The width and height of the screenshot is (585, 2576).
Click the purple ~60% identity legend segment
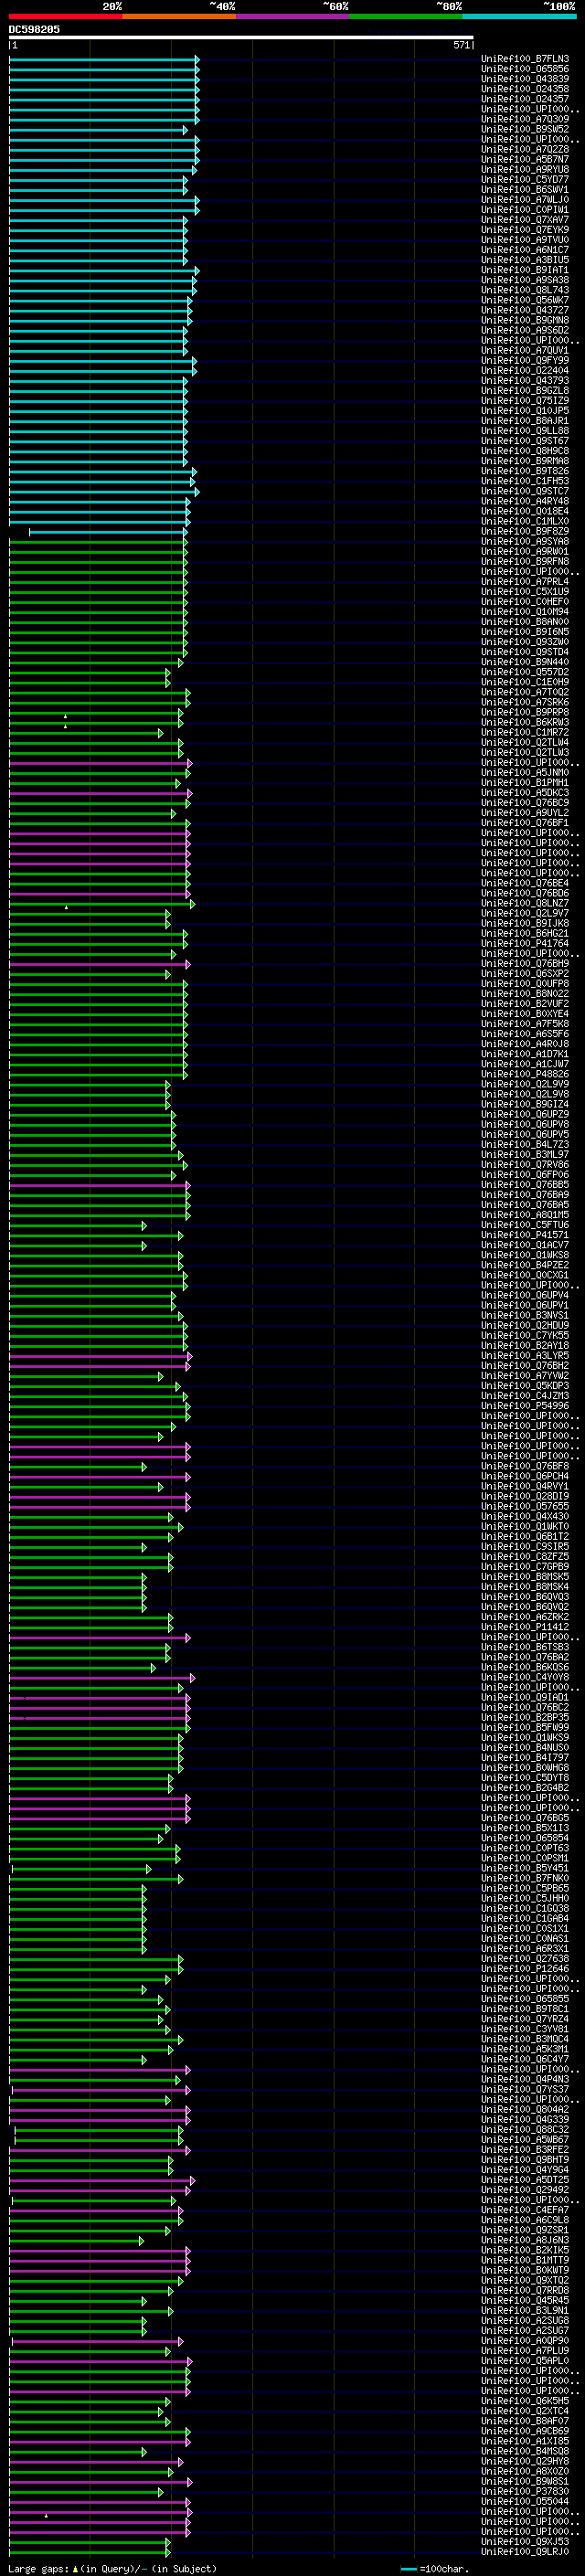point(293,16)
